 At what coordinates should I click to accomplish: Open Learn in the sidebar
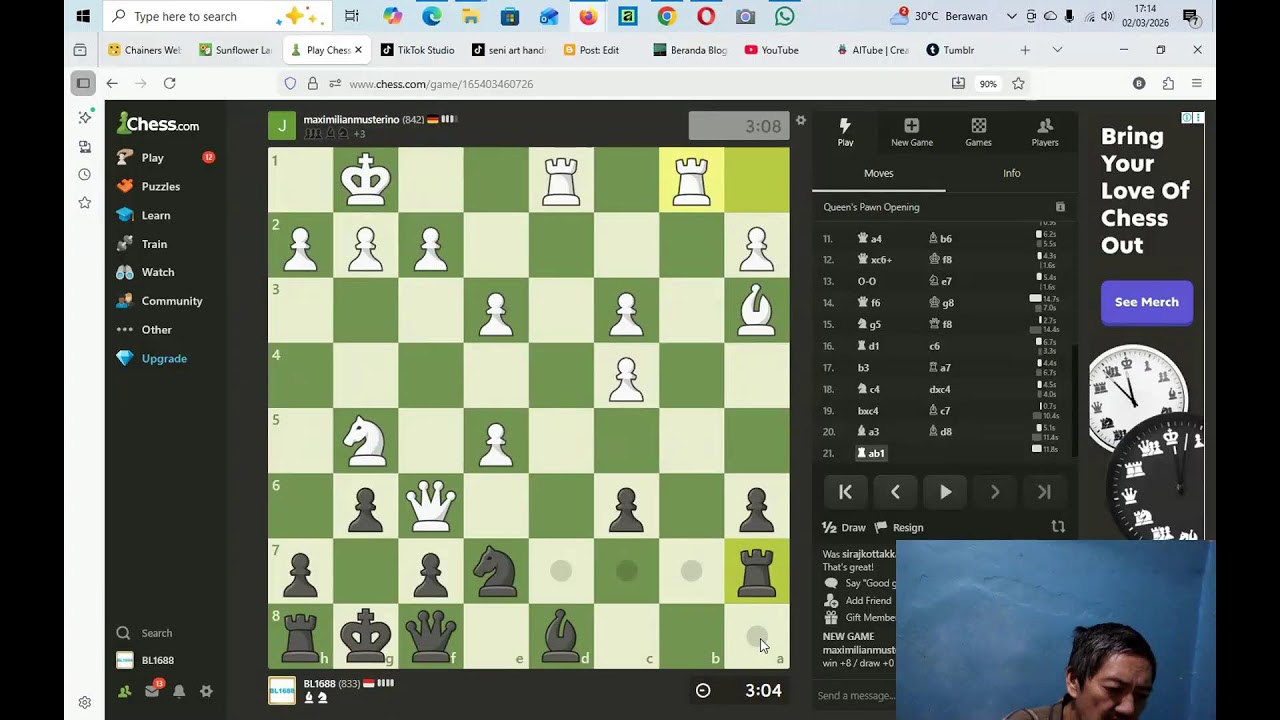pos(155,215)
